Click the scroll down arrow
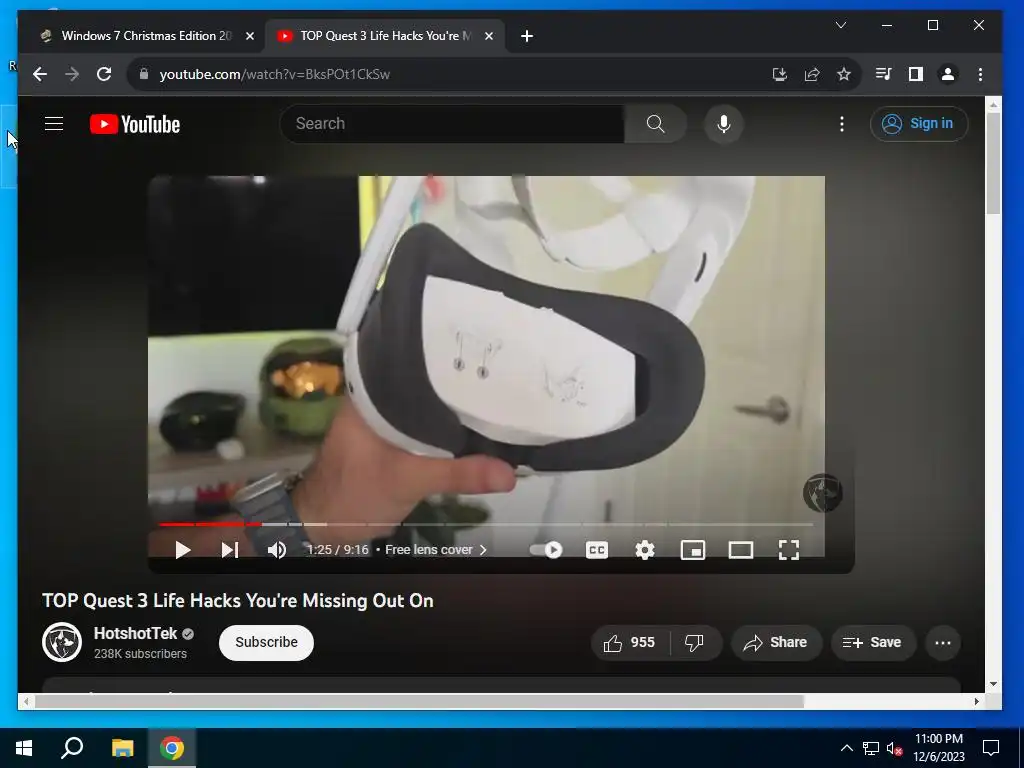 (x=993, y=684)
